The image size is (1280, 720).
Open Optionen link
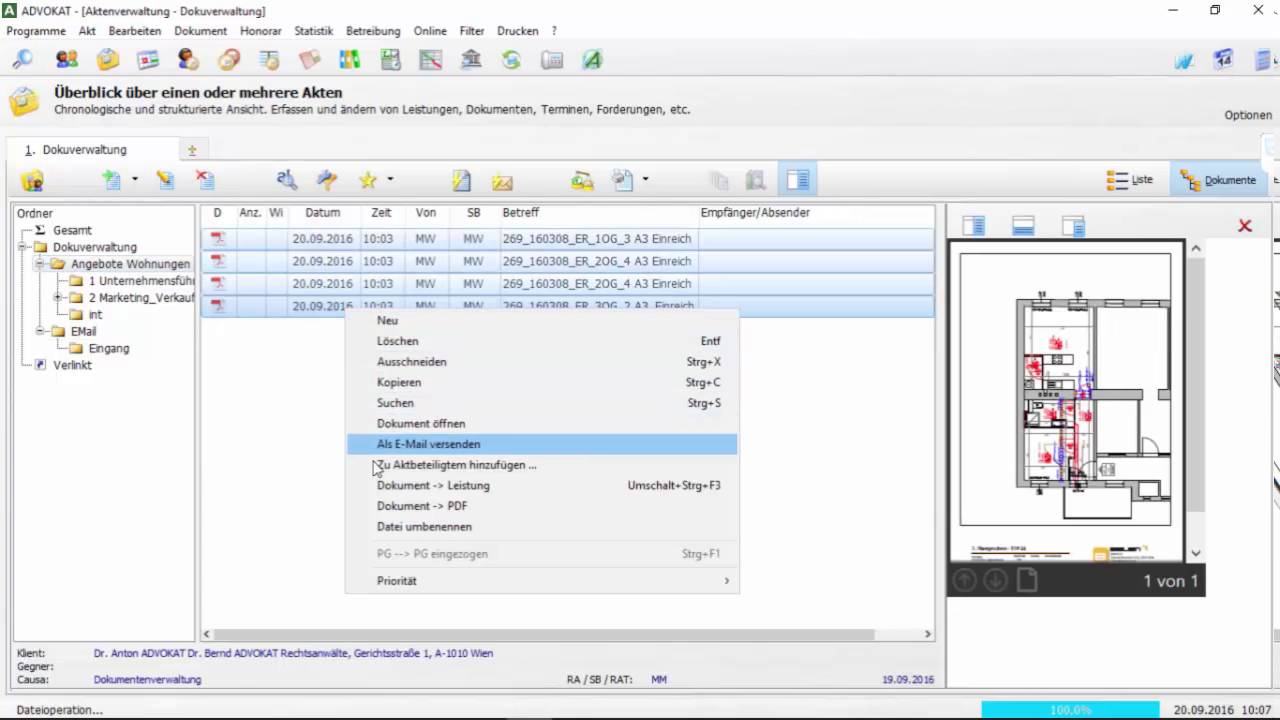(x=1248, y=115)
